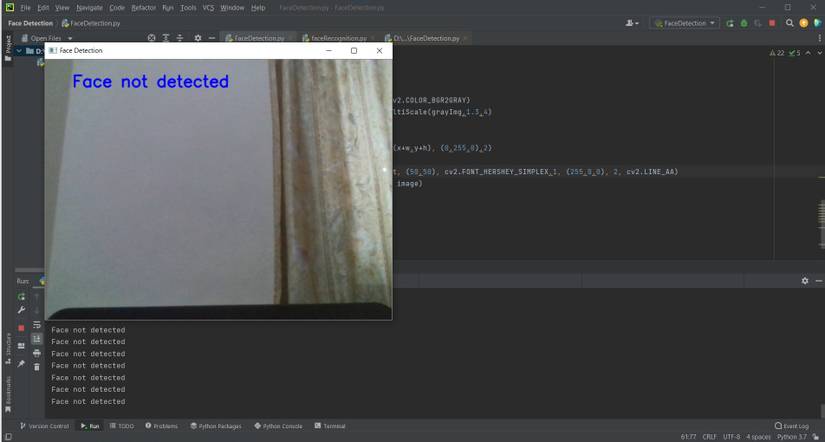Open the editor tabs vertical dots menu
825x442 pixels.
(x=820, y=38)
